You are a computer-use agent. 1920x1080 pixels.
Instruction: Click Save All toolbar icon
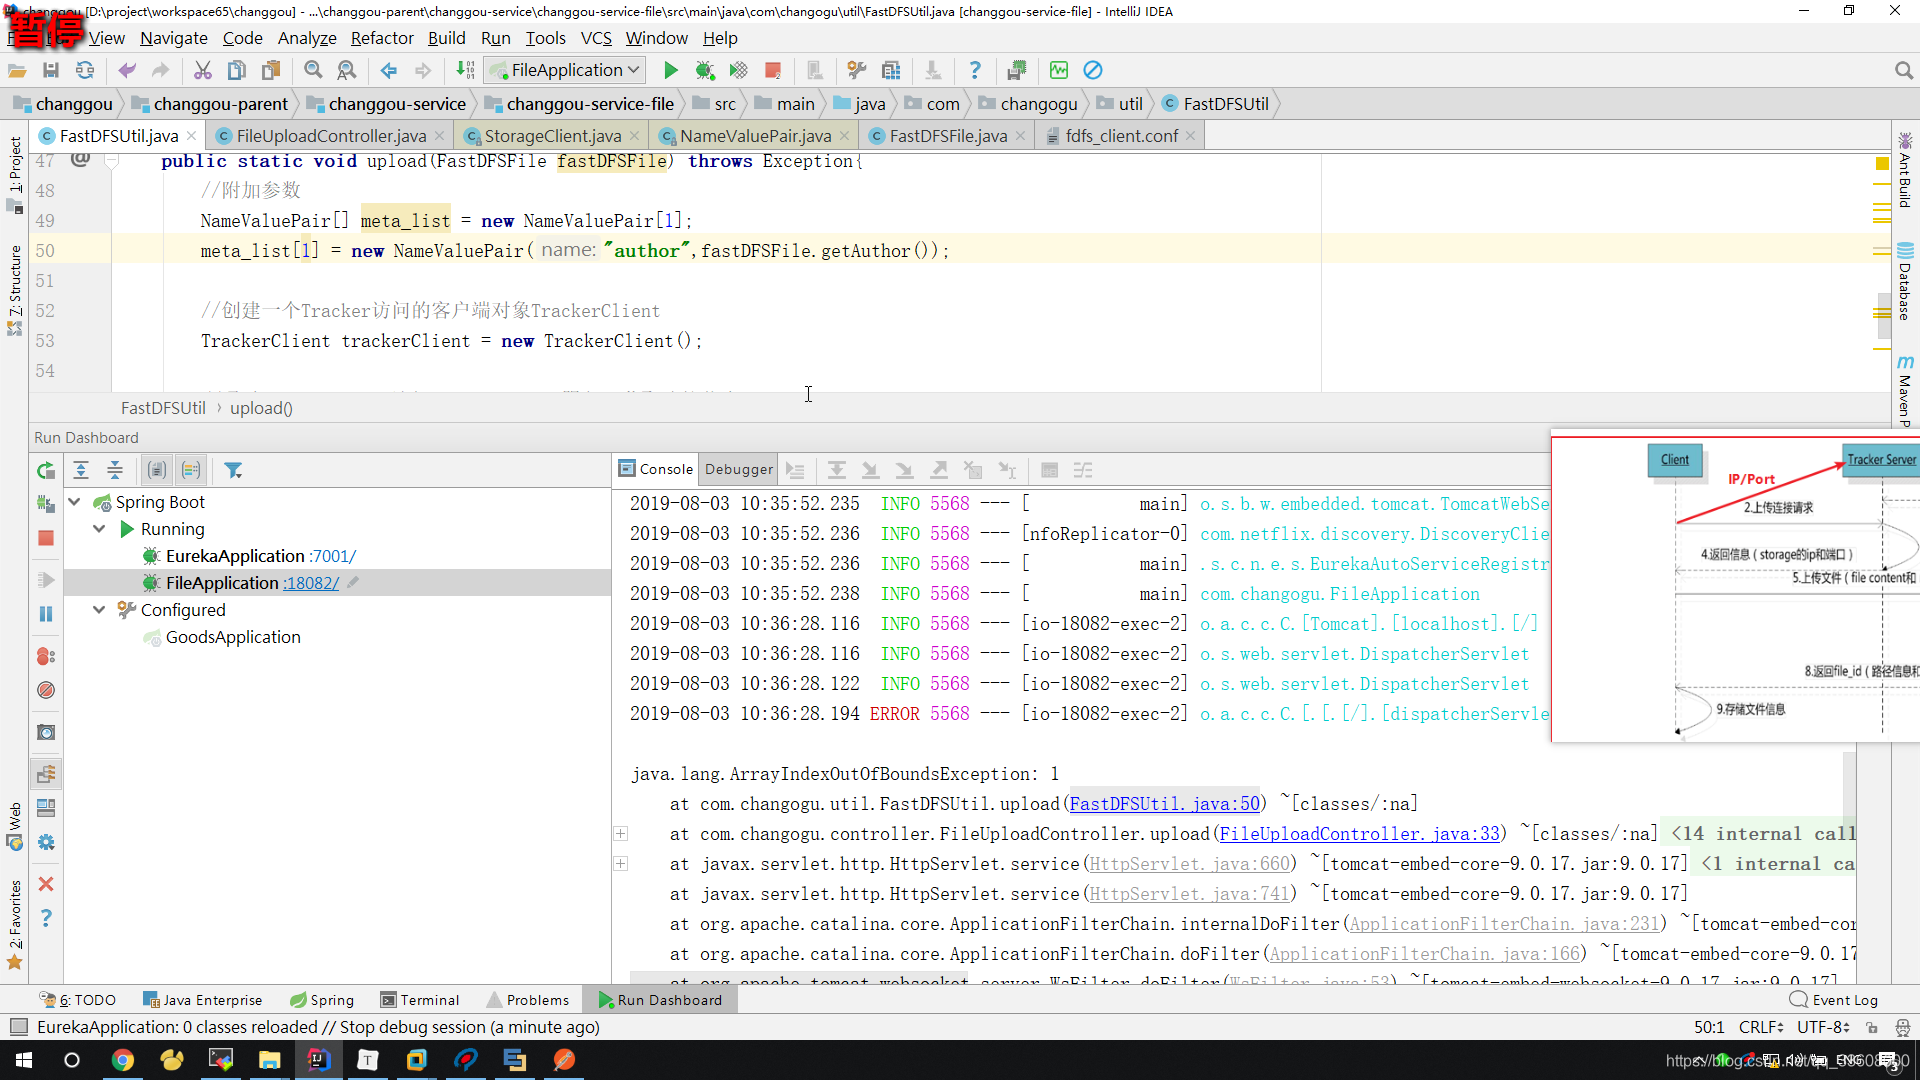[x=51, y=70]
